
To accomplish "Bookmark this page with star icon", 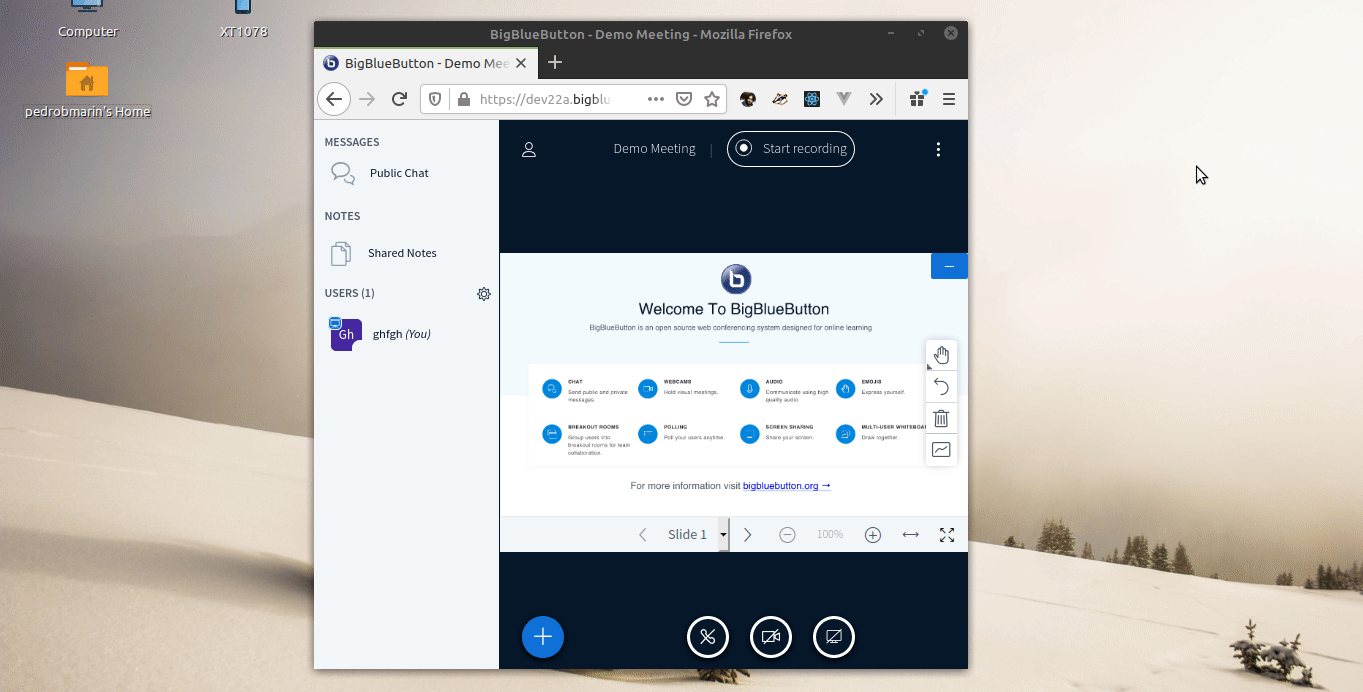I will (712, 99).
